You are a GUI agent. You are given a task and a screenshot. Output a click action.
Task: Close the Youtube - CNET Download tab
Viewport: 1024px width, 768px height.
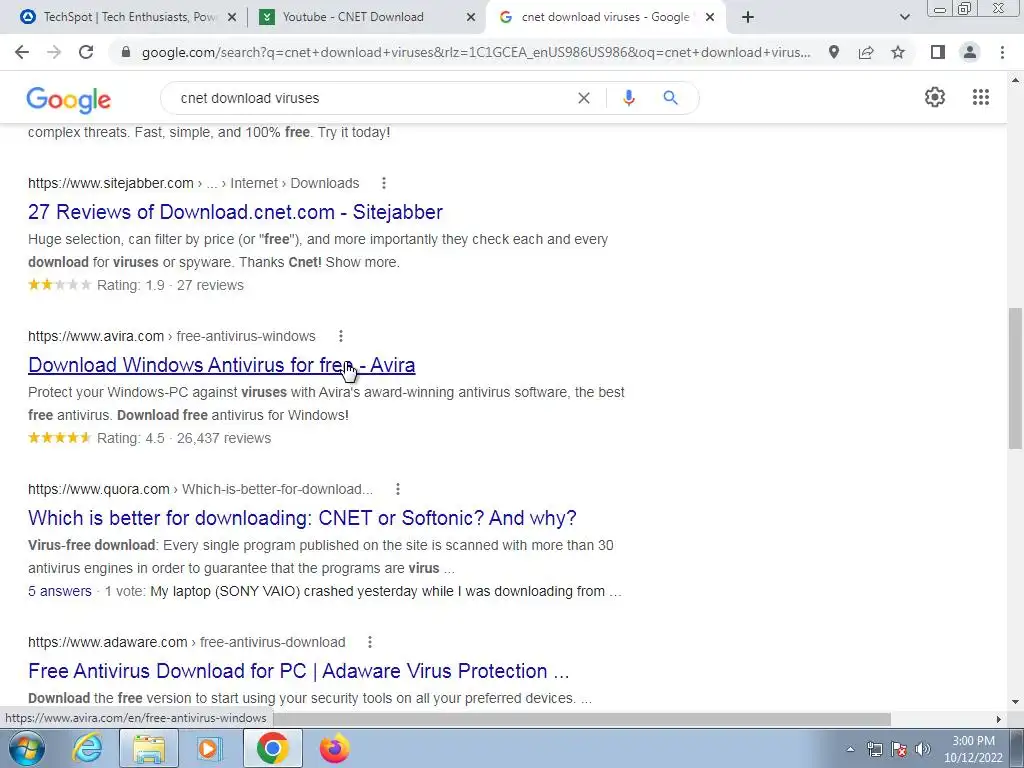coord(471,18)
